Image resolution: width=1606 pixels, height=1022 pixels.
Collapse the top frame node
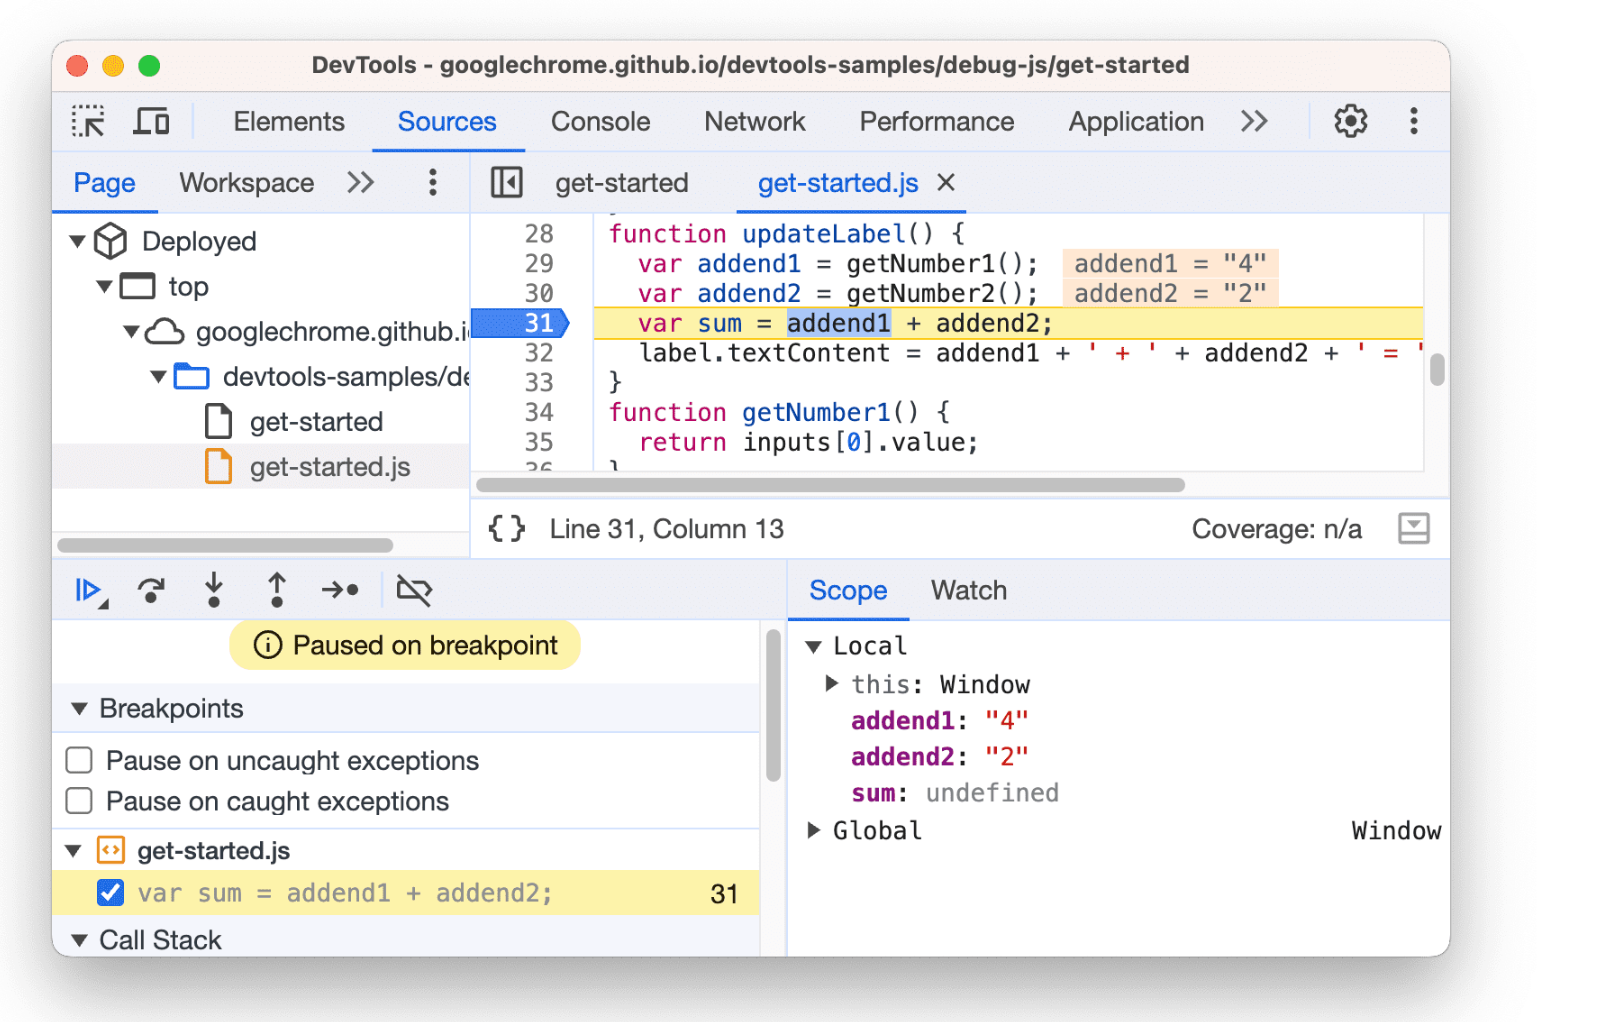(x=104, y=286)
